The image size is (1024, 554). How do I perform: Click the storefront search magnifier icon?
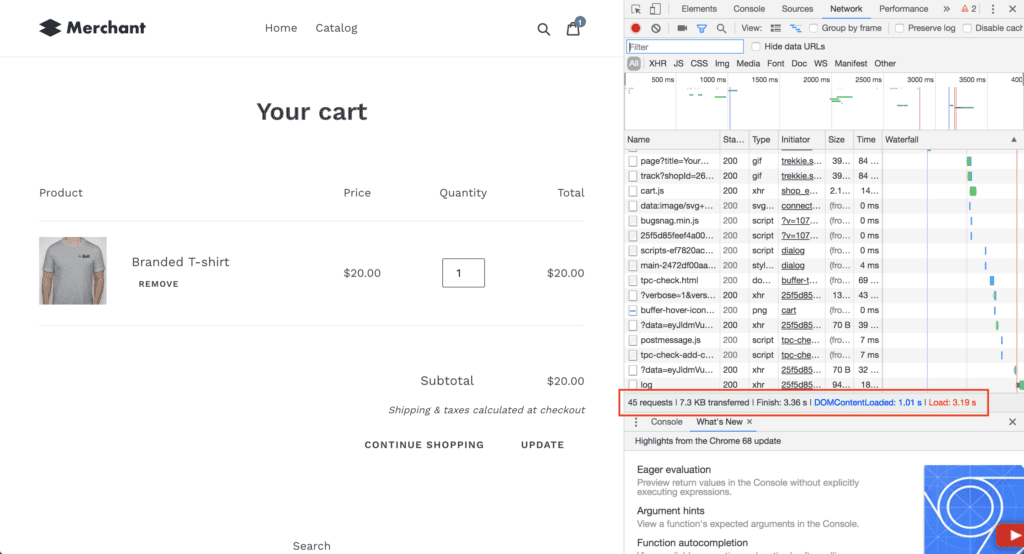[x=543, y=29]
